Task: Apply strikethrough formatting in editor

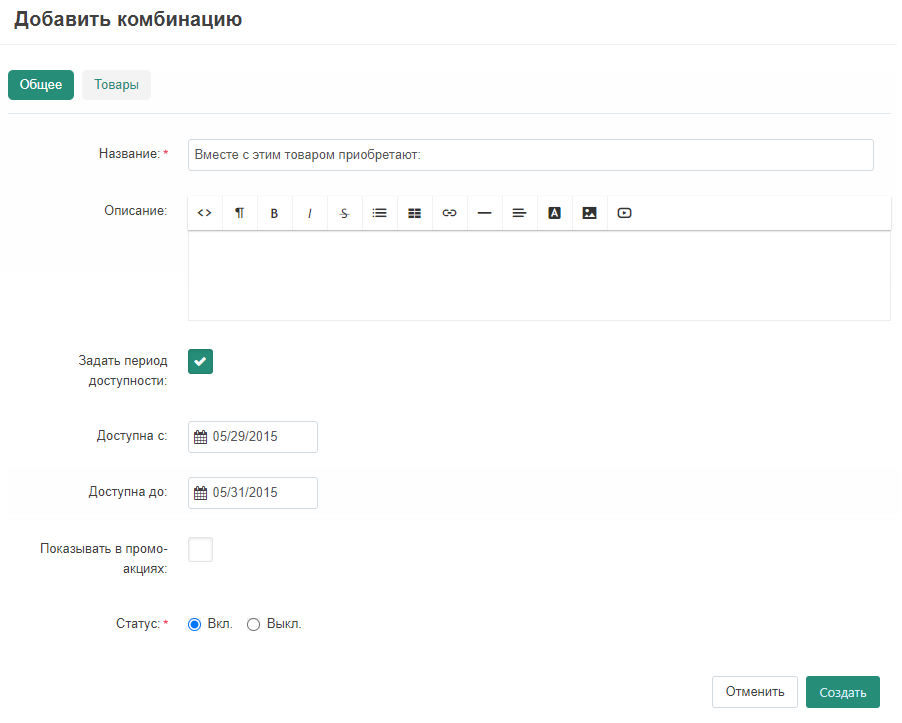Action: [x=345, y=213]
